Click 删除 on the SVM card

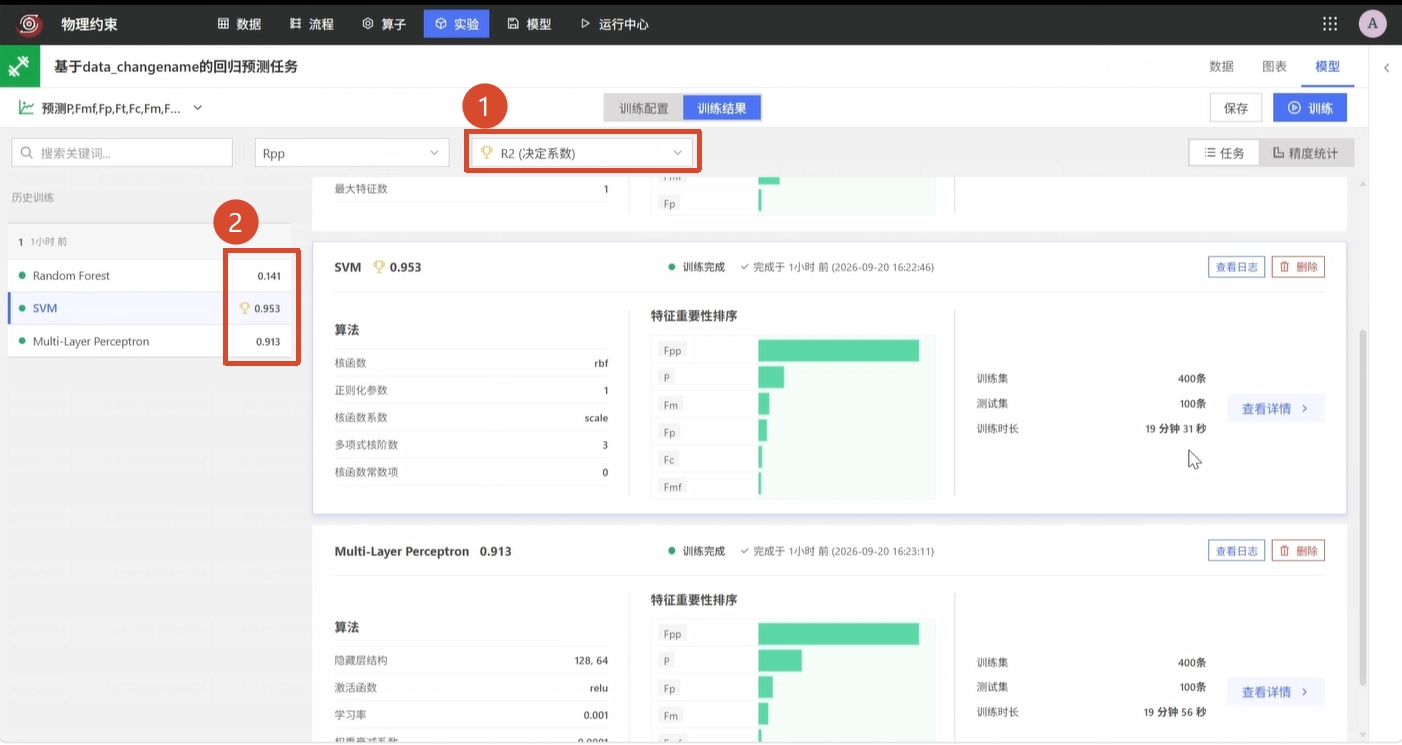click(1298, 267)
